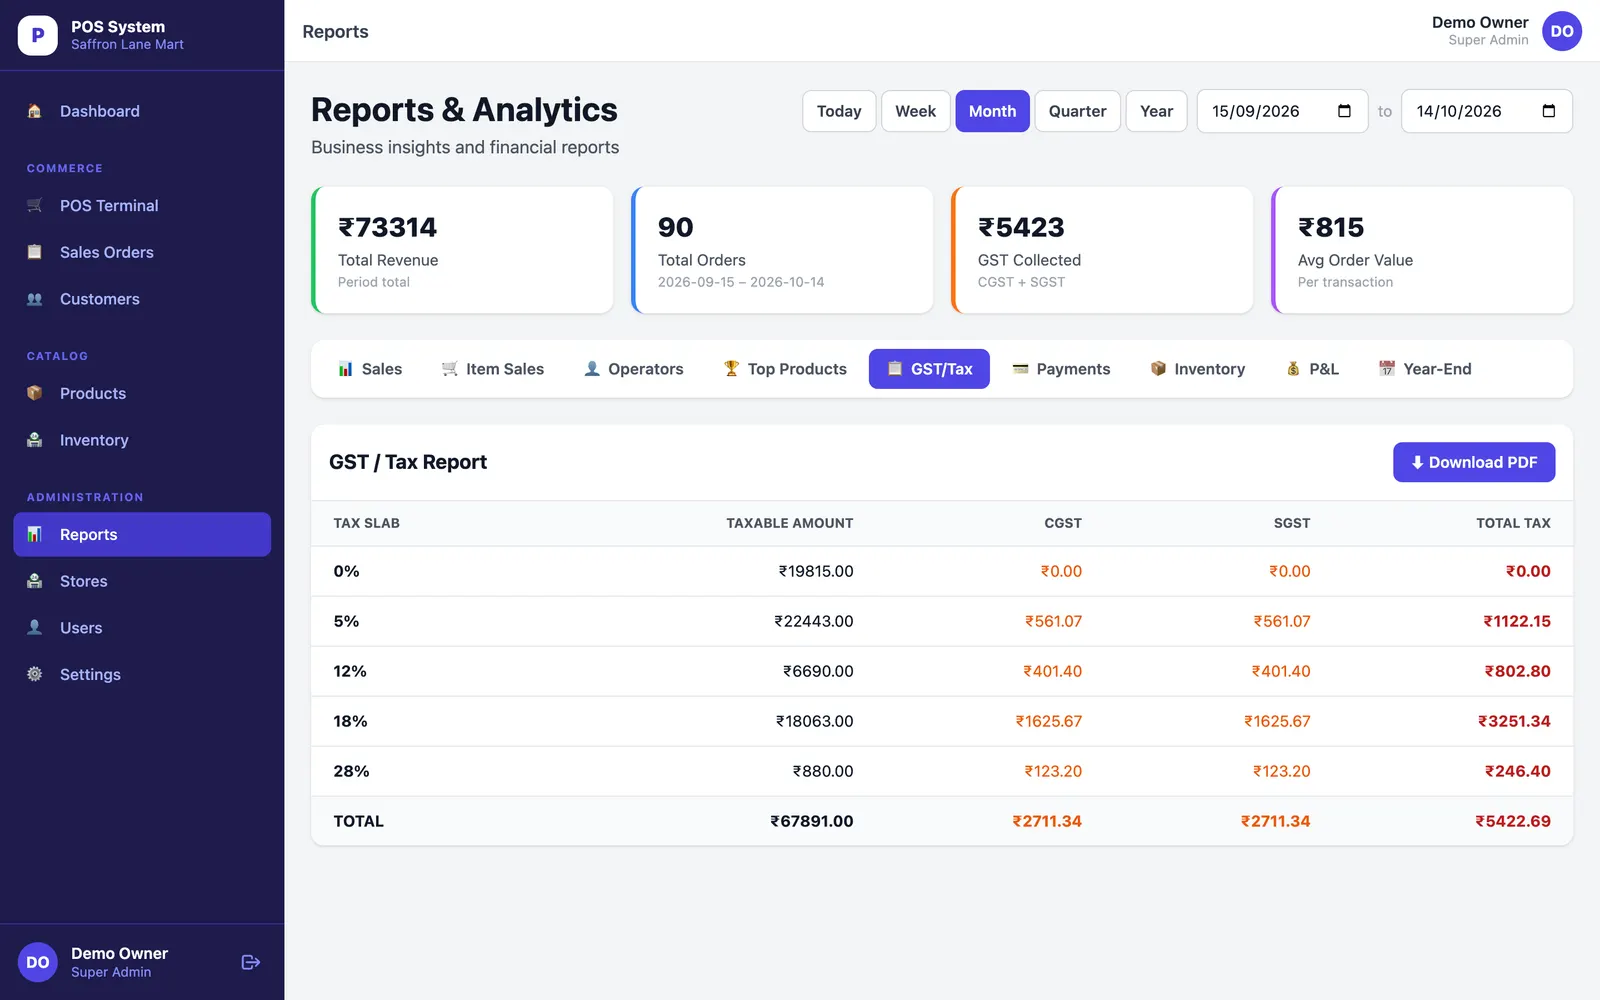This screenshot has height=1000, width=1600.
Task: Click the Stores icon in sidebar
Action: (x=35, y=581)
